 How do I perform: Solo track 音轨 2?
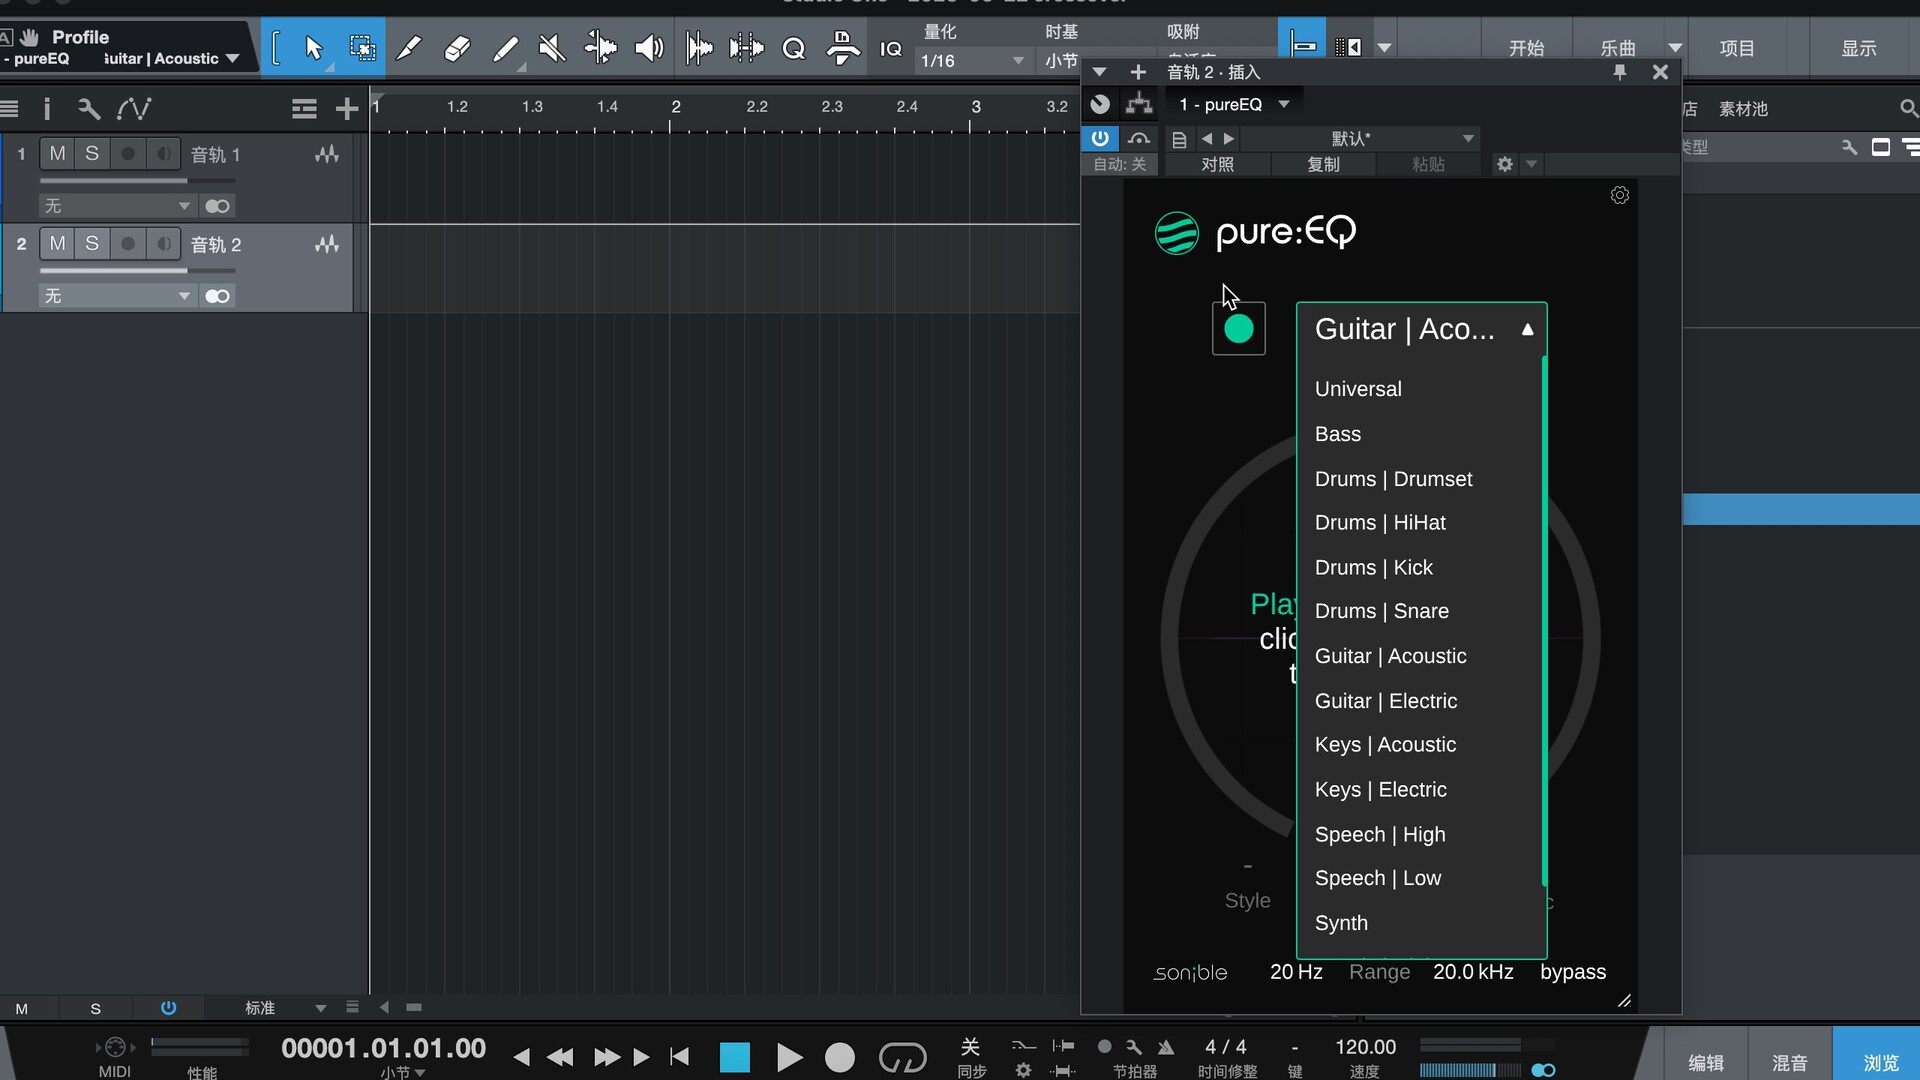click(x=92, y=244)
